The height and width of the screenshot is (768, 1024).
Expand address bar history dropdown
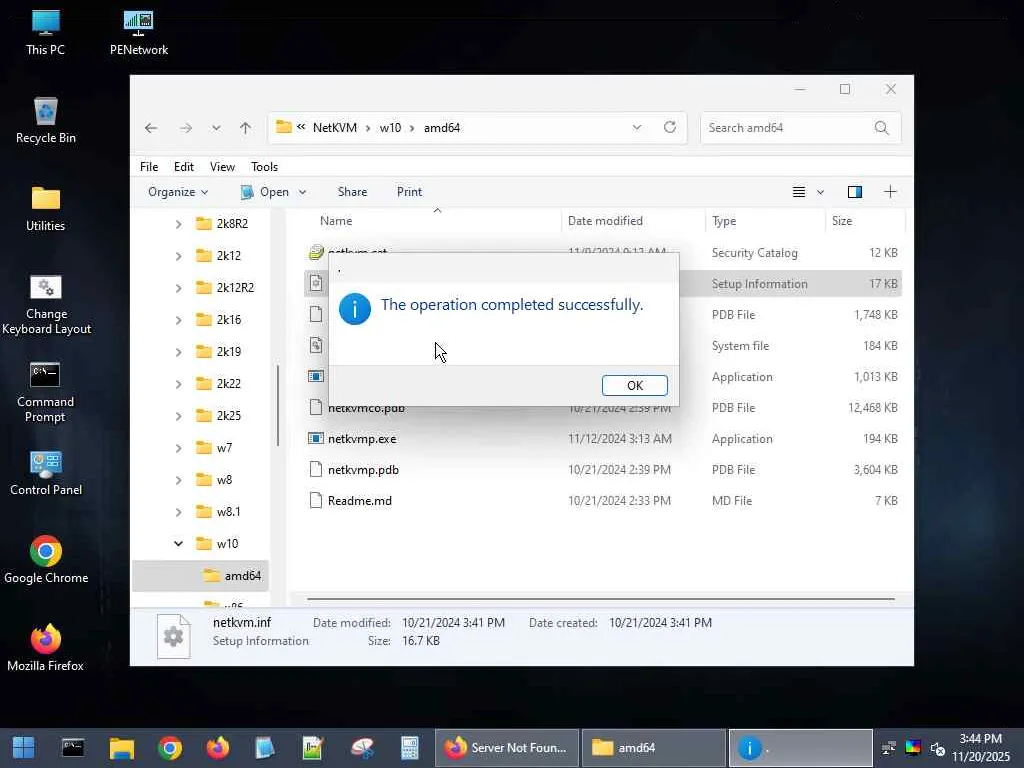click(637, 127)
